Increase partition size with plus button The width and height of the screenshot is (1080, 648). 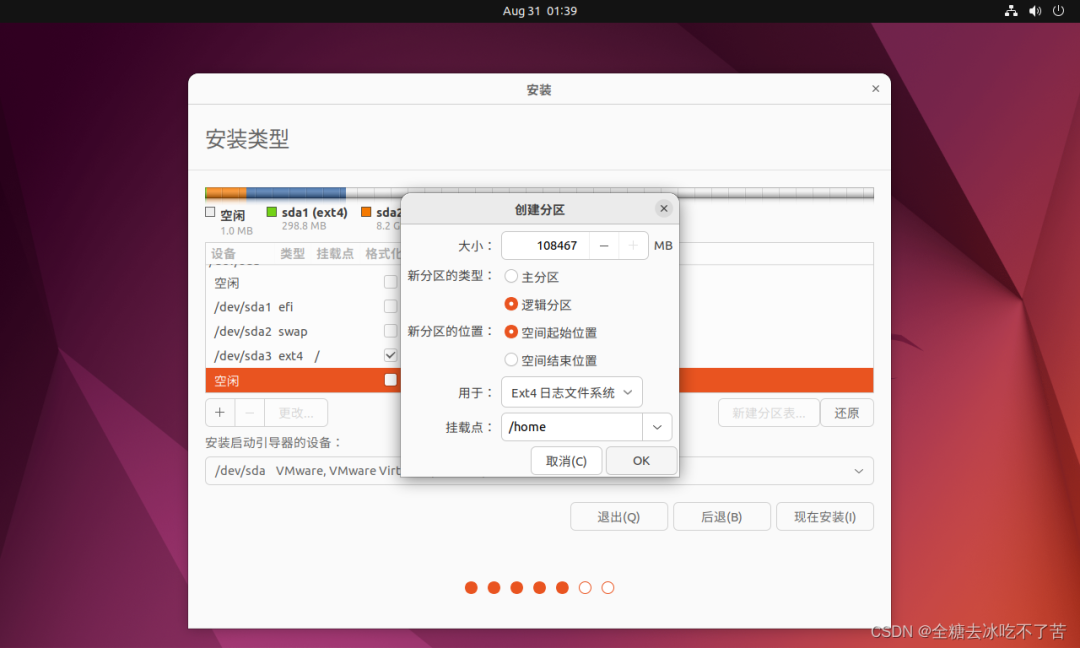[x=633, y=245]
